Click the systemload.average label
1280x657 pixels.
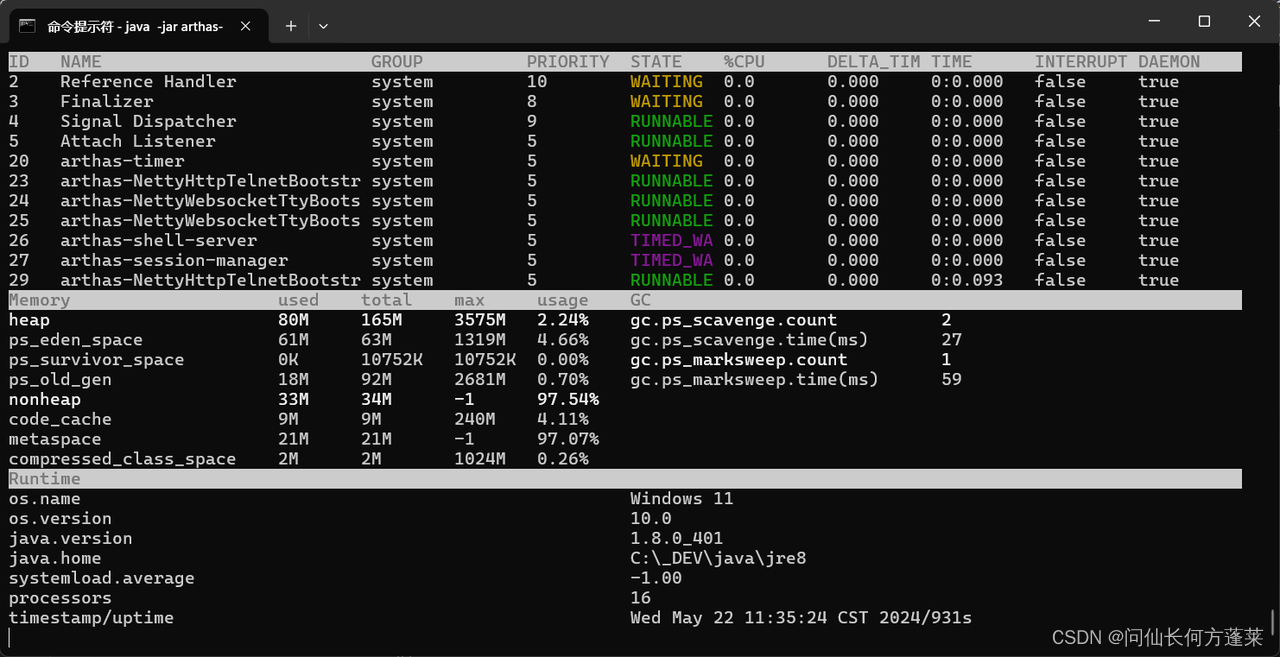click(102, 578)
